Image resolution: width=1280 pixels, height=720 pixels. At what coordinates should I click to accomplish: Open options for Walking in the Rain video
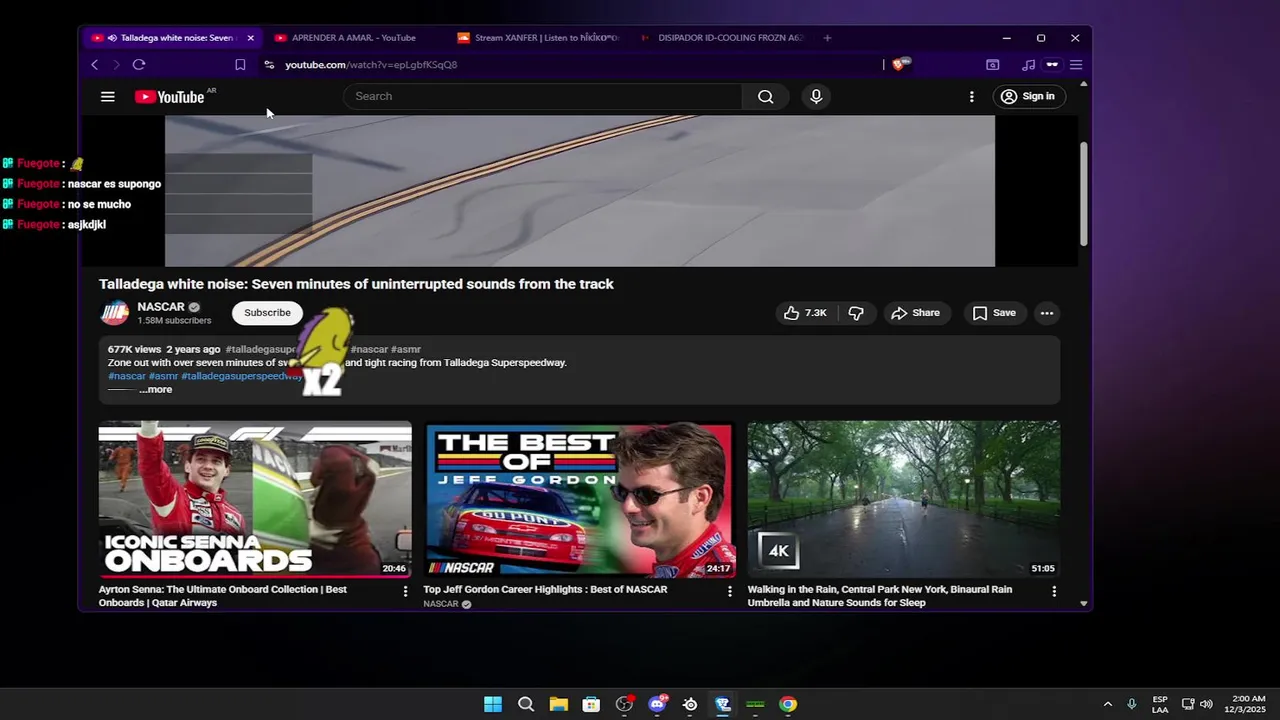tap(1053, 591)
